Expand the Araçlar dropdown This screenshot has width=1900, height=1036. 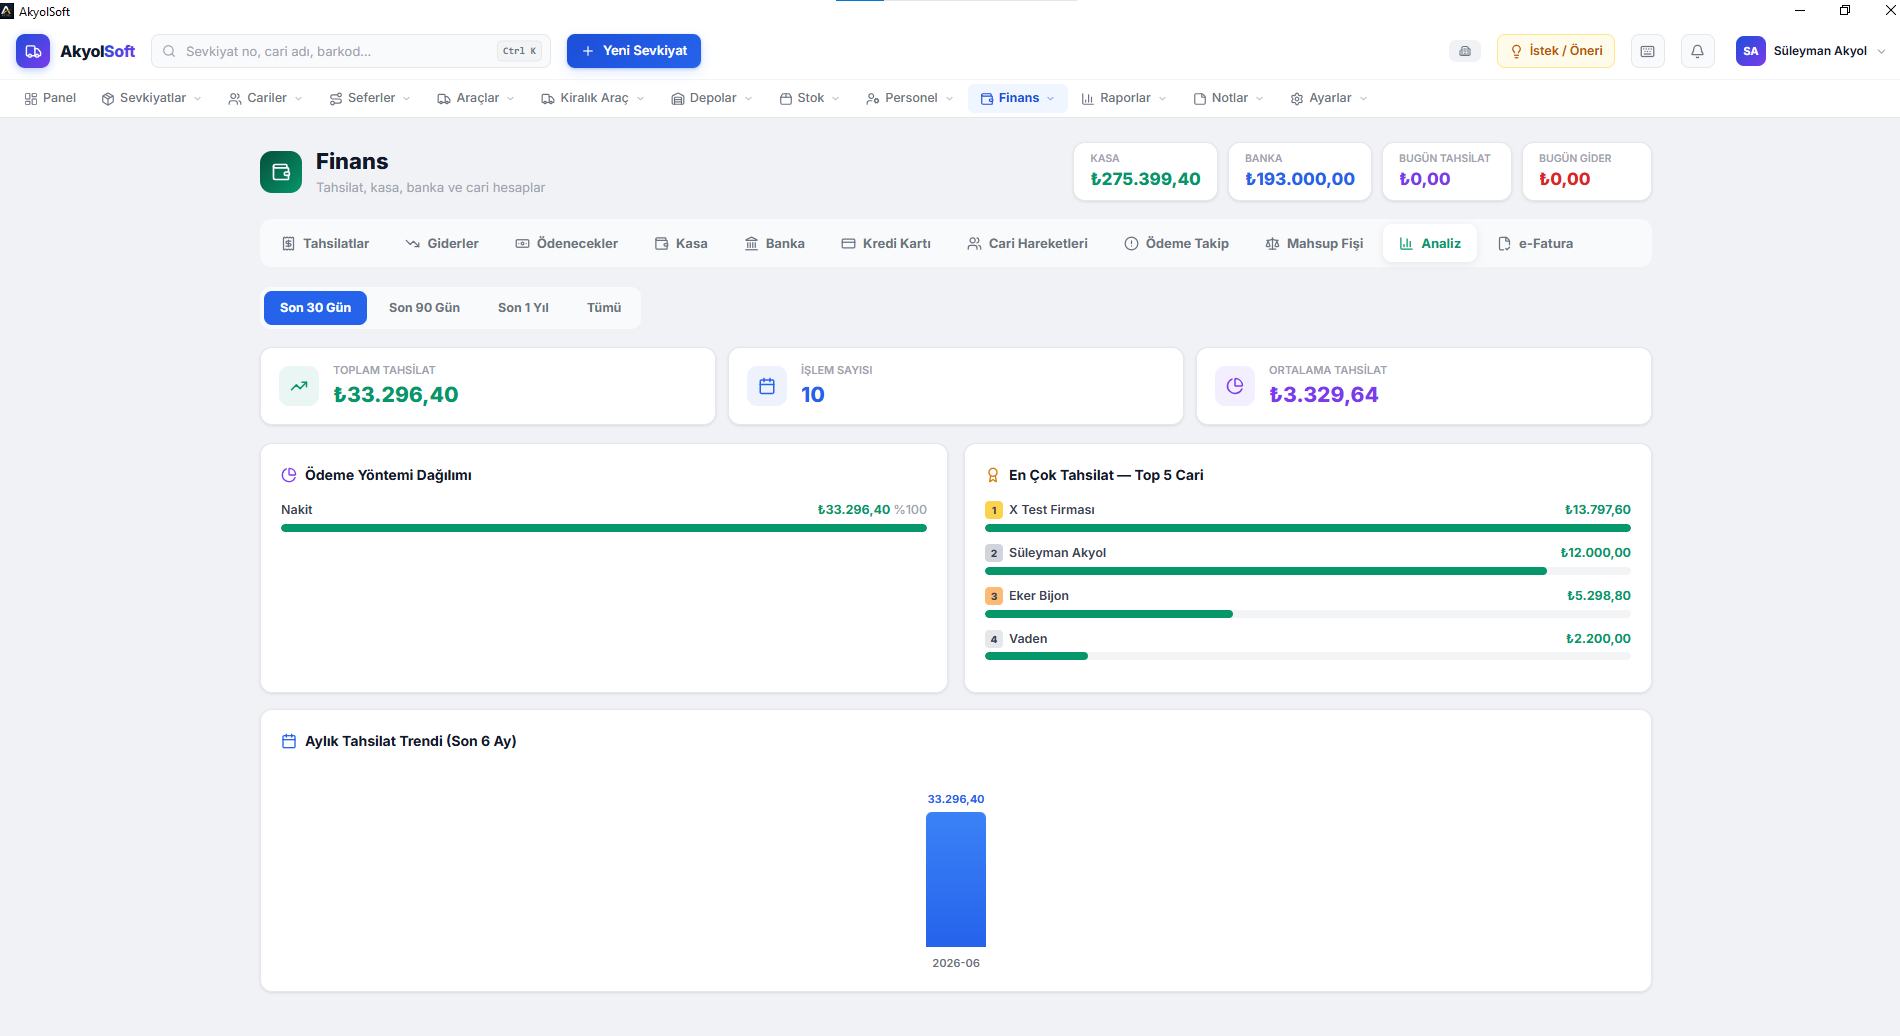[x=477, y=98]
